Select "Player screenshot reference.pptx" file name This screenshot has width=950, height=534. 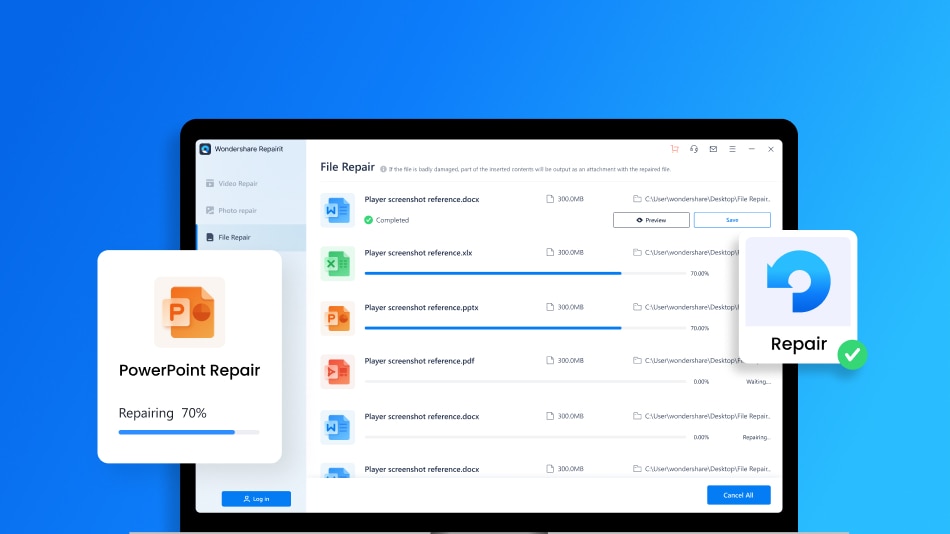click(421, 307)
